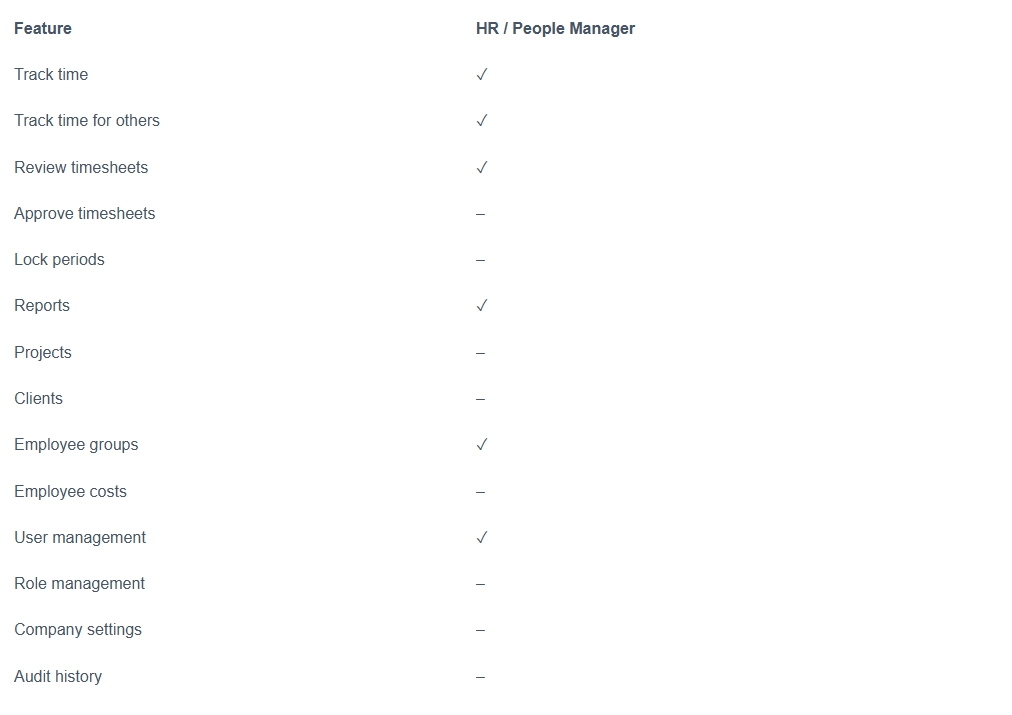Click the Audit history label
This screenshot has height=715, width=1012.
pyautogui.click(x=58, y=676)
